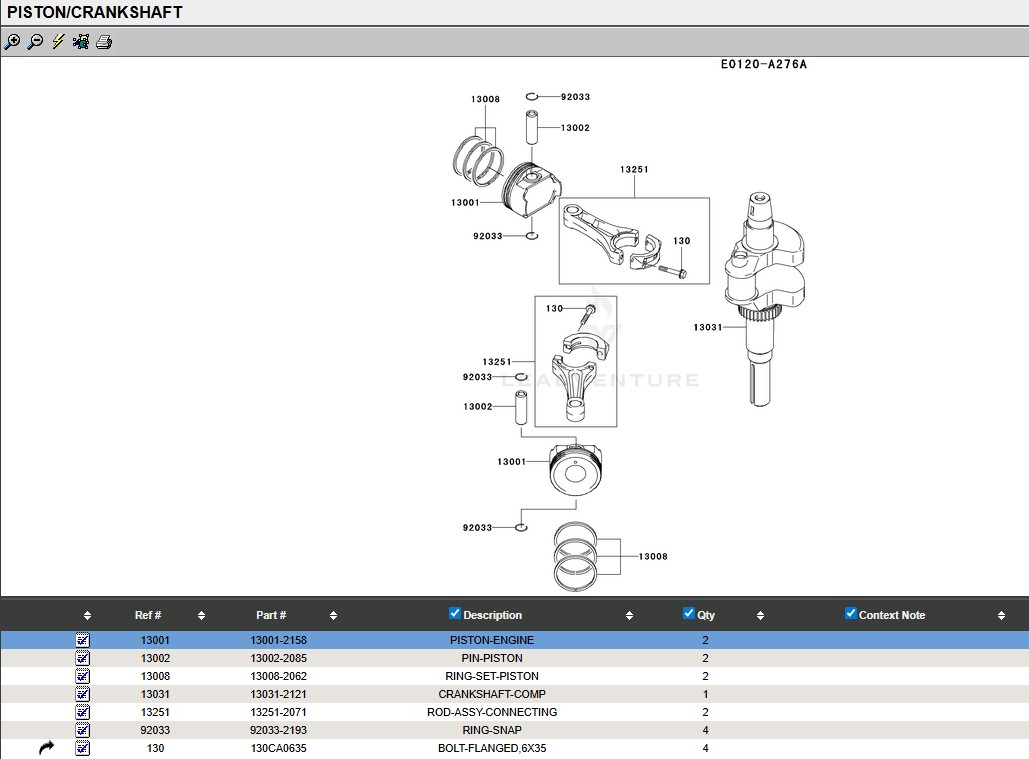Click the note icon for PISTON-ENGINE row
Screen dimensions: 1029x759
[x=83, y=640]
